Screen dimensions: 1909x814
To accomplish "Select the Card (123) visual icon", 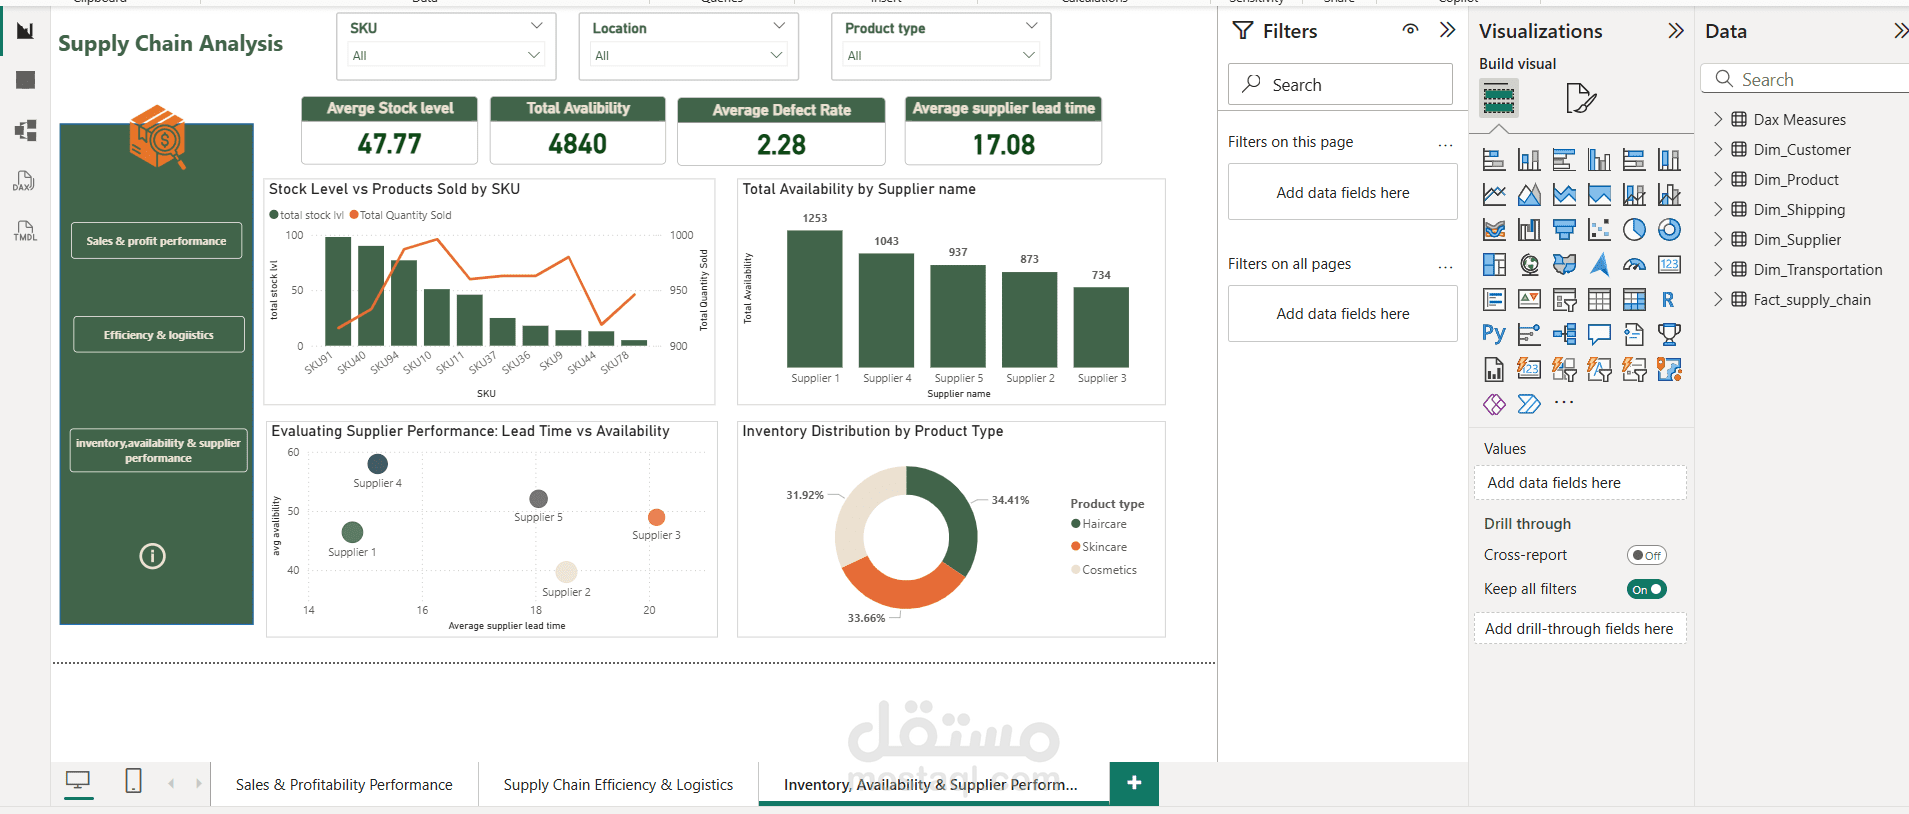I will (x=1669, y=265).
